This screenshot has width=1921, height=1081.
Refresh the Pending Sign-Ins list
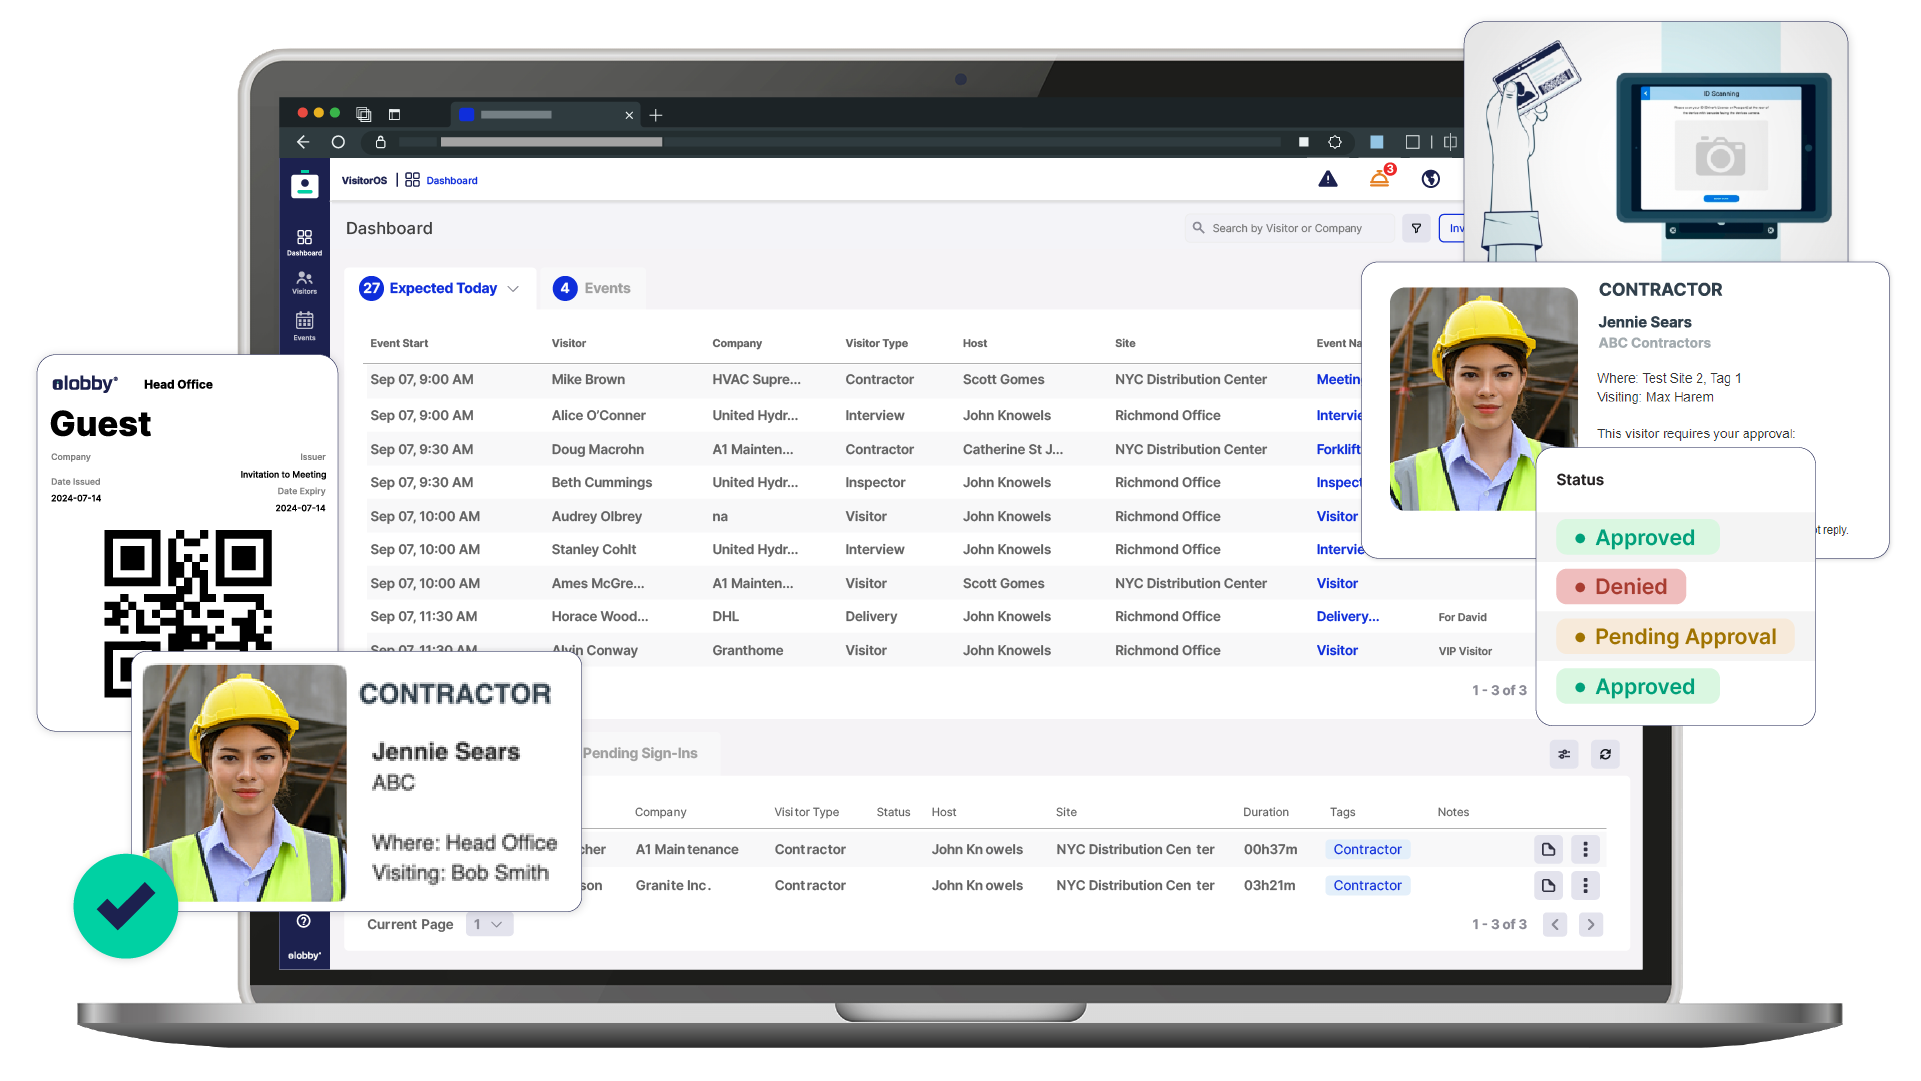click(x=1604, y=754)
